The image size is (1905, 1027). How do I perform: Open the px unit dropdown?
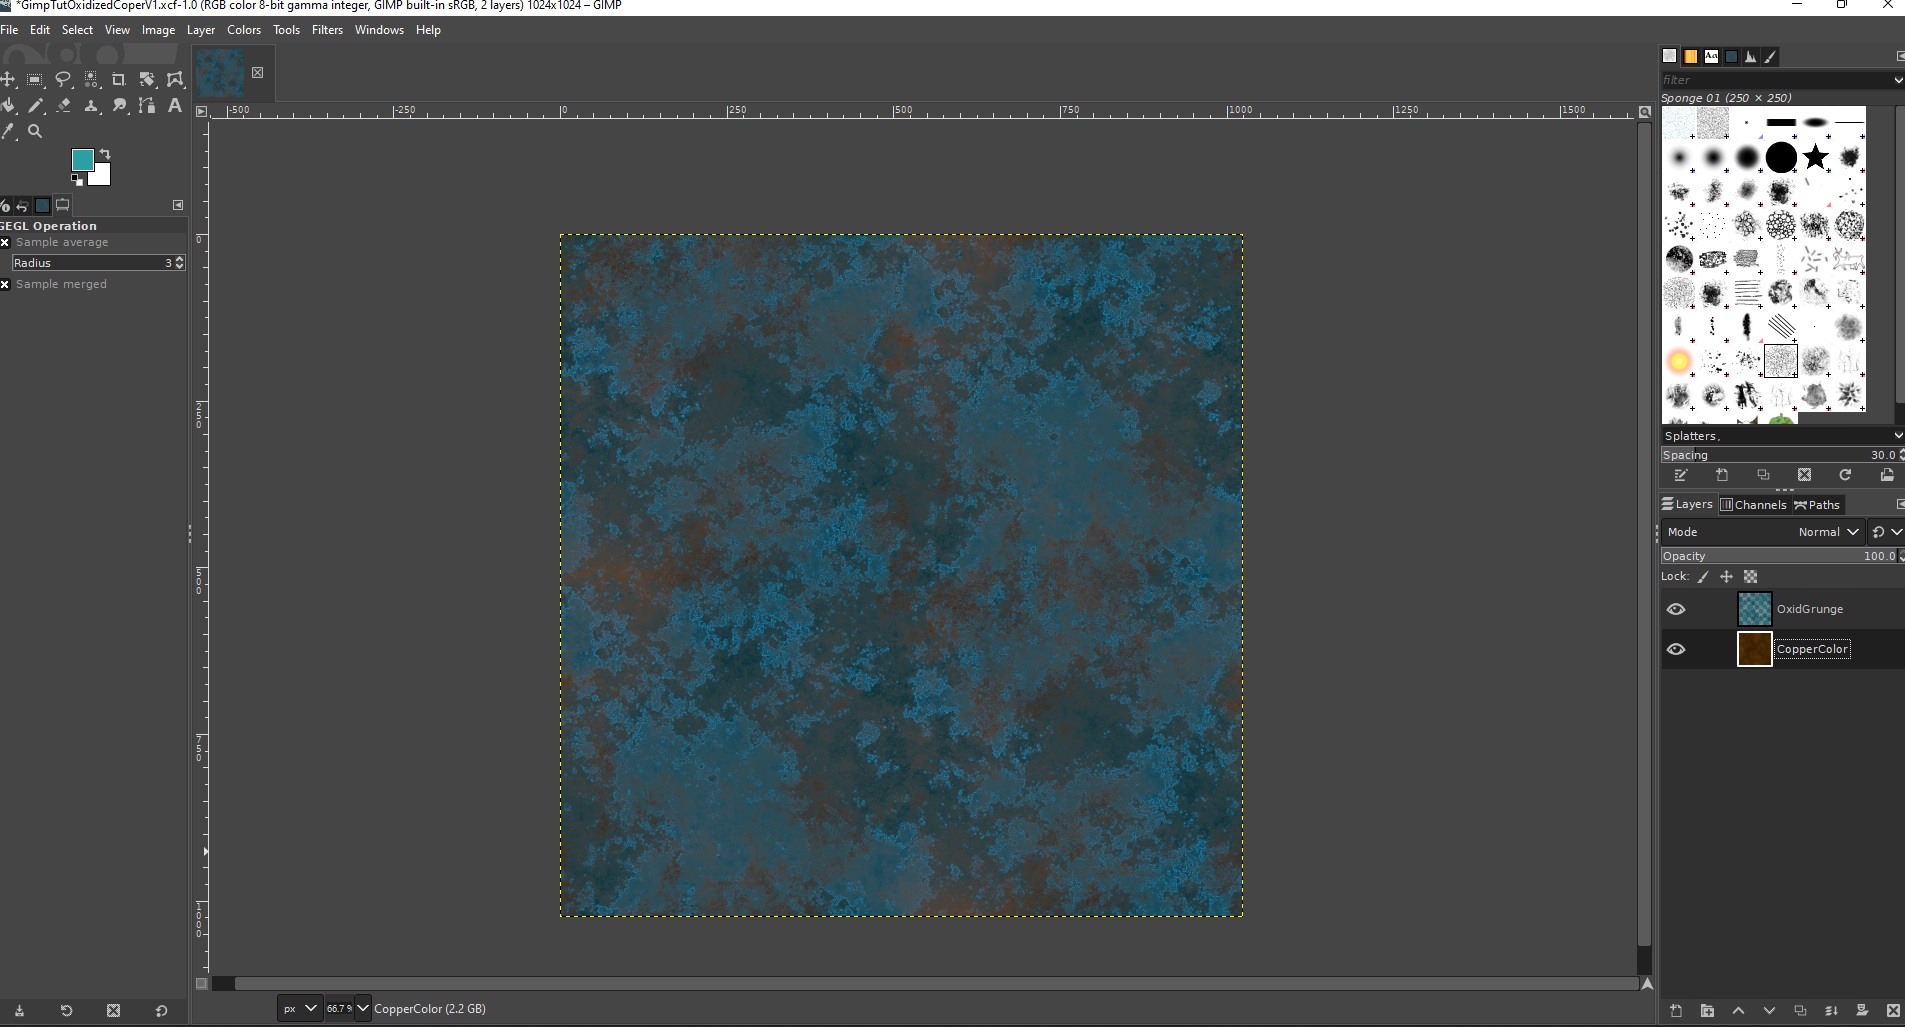pyautogui.click(x=299, y=1008)
